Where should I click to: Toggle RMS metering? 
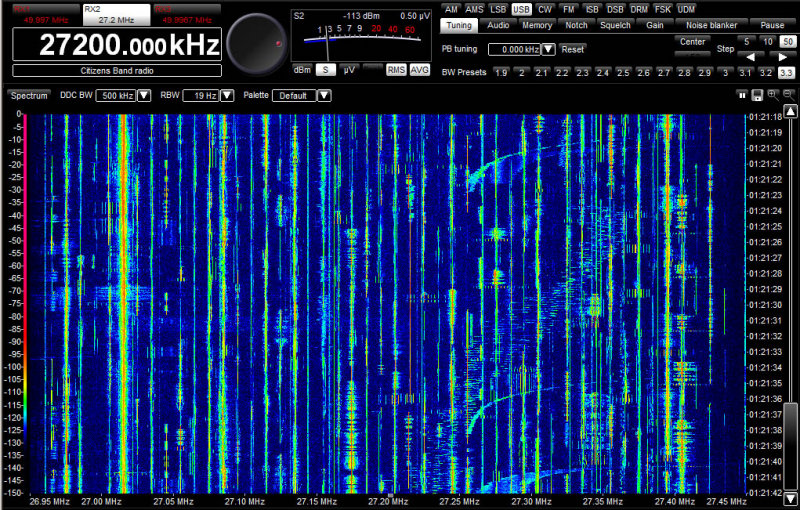pos(396,70)
